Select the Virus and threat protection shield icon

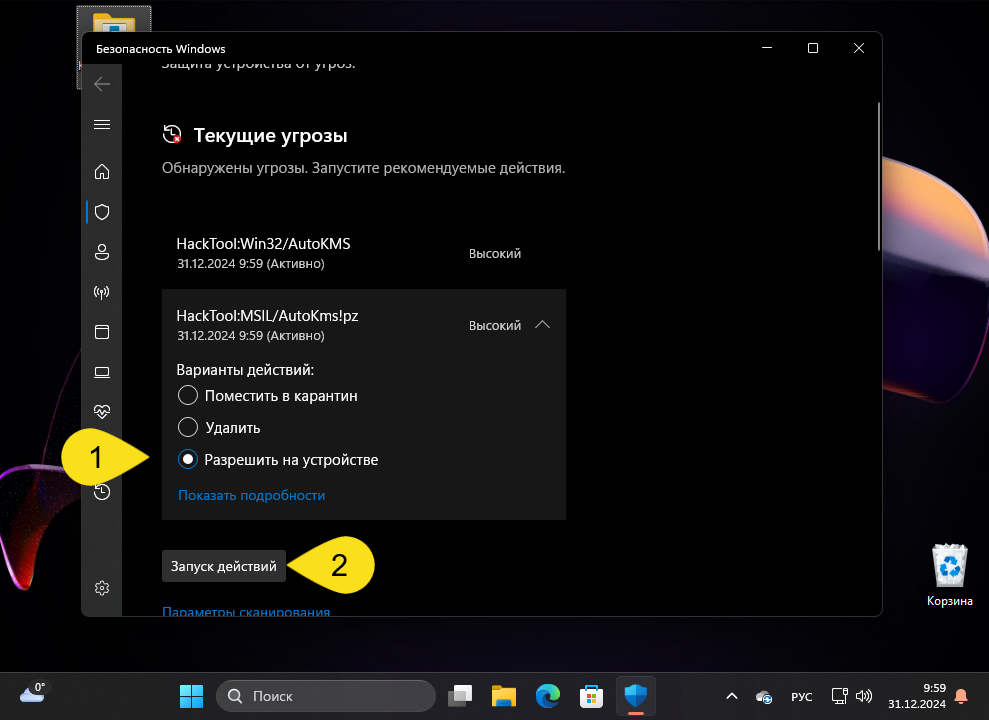point(101,211)
